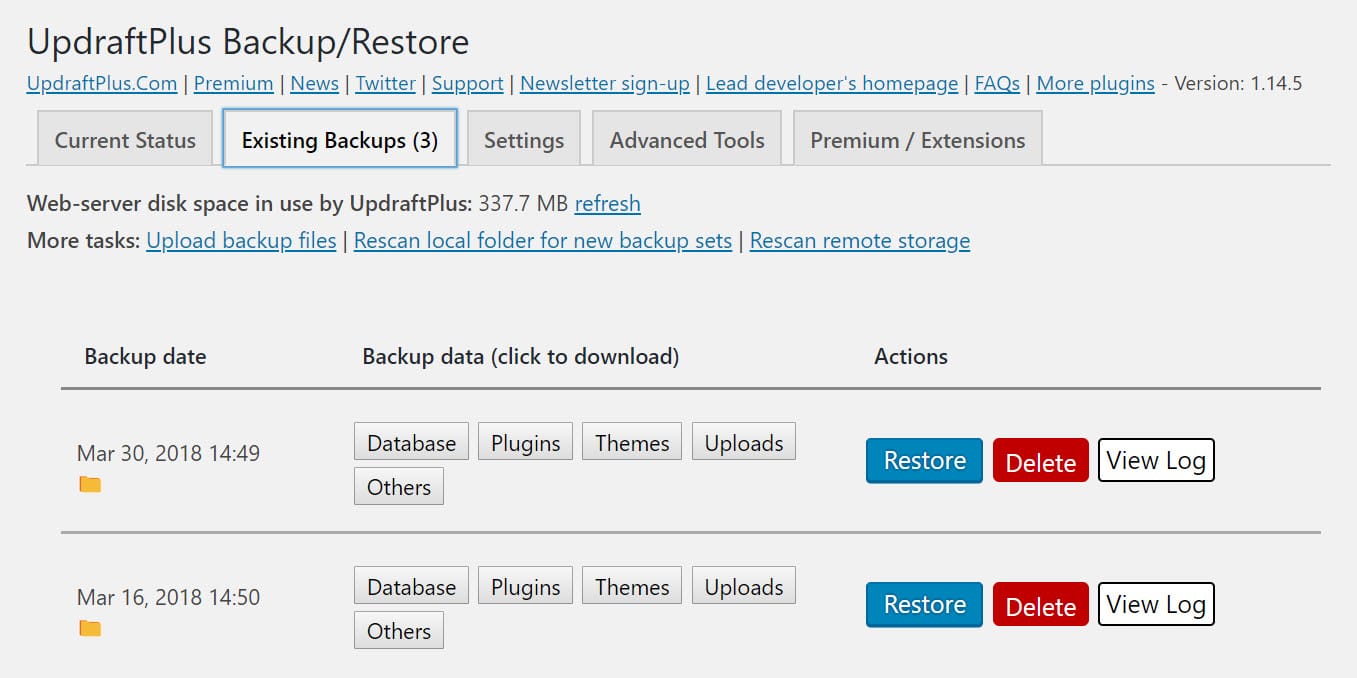Click refresh next to disk space usage
The width and height of the screenshot is (1357, 678).
pyautogui.click(x=607, y=204)
